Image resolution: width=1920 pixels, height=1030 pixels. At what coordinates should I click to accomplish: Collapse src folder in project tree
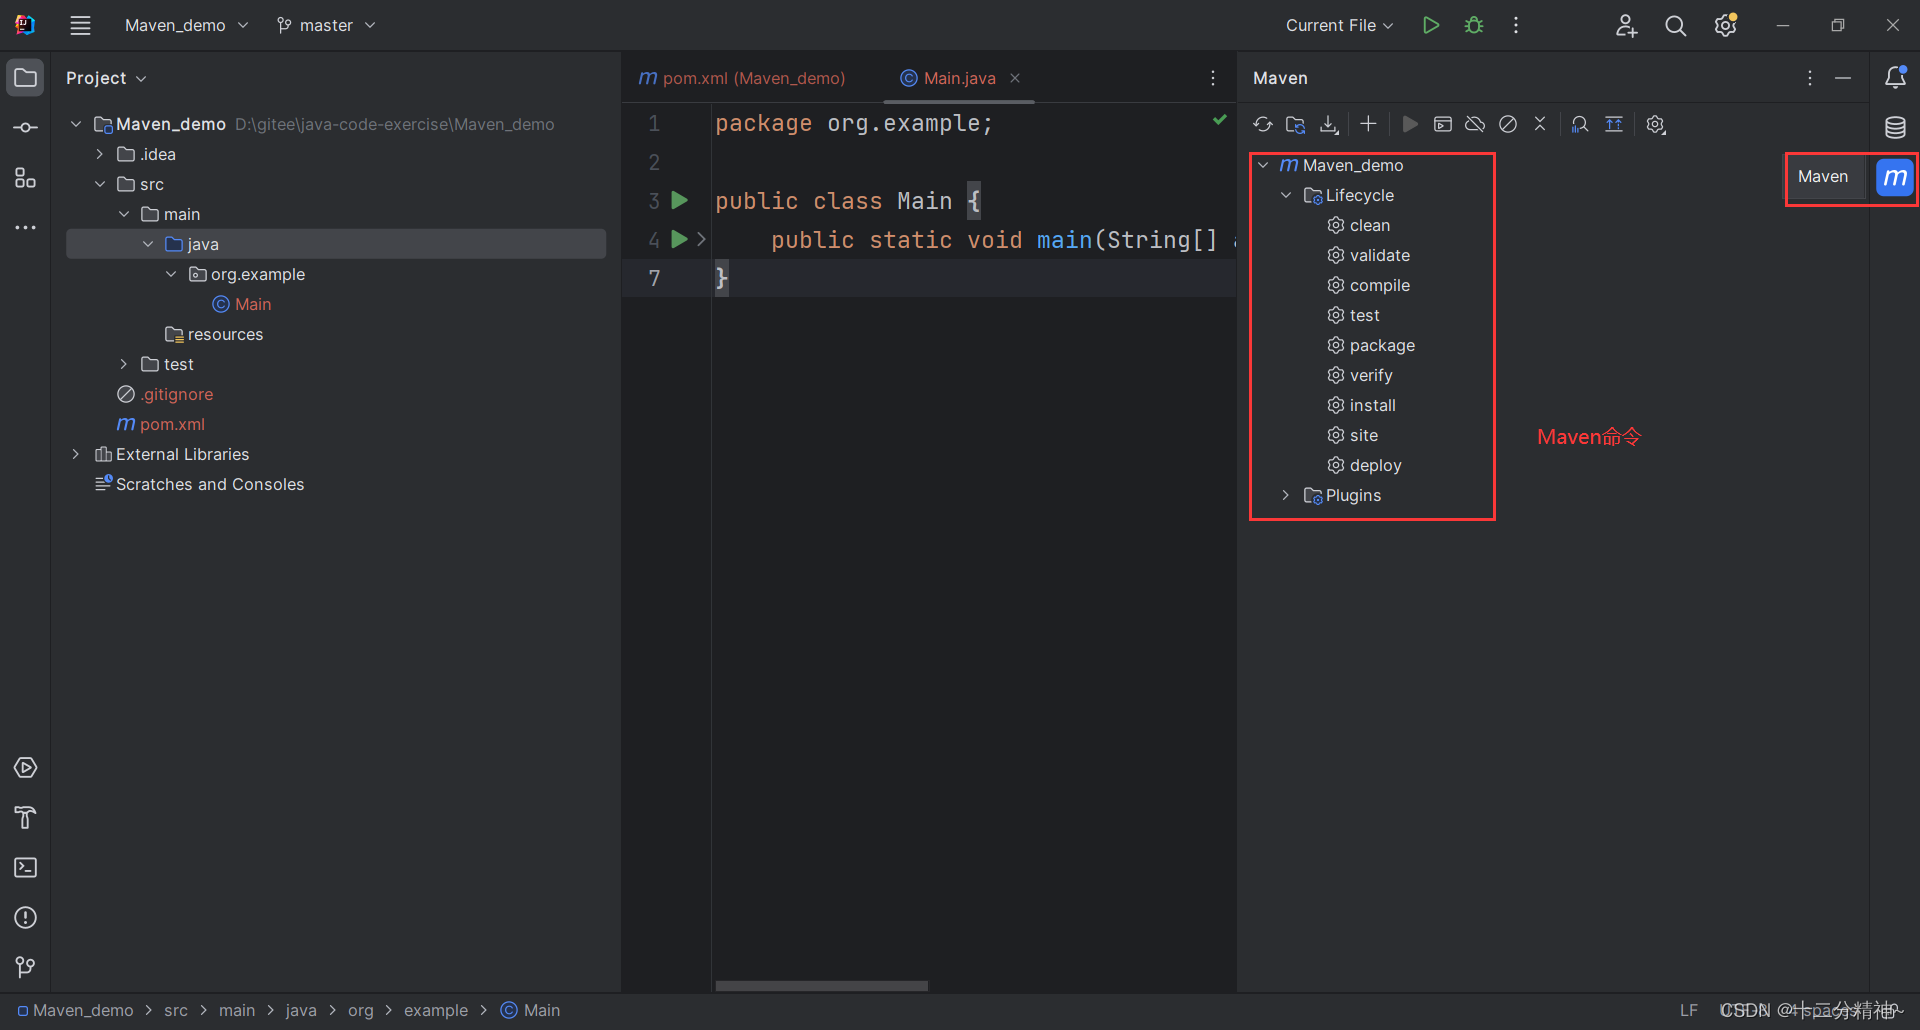(x=100, y=184)
